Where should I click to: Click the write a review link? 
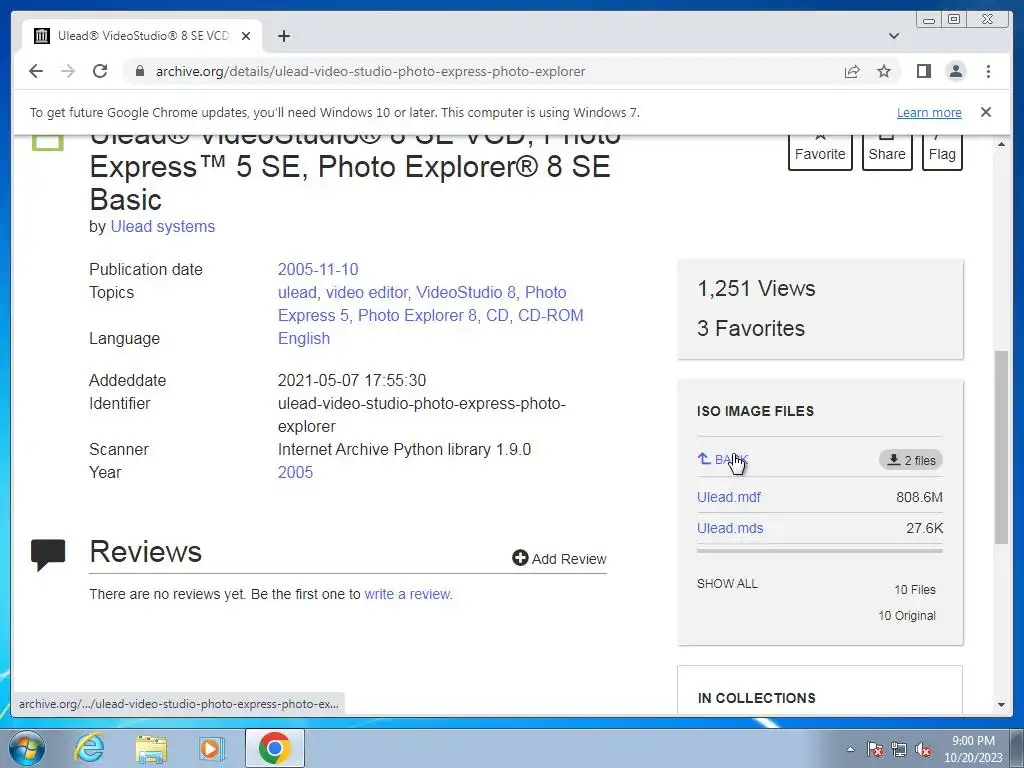coord(407,594)
